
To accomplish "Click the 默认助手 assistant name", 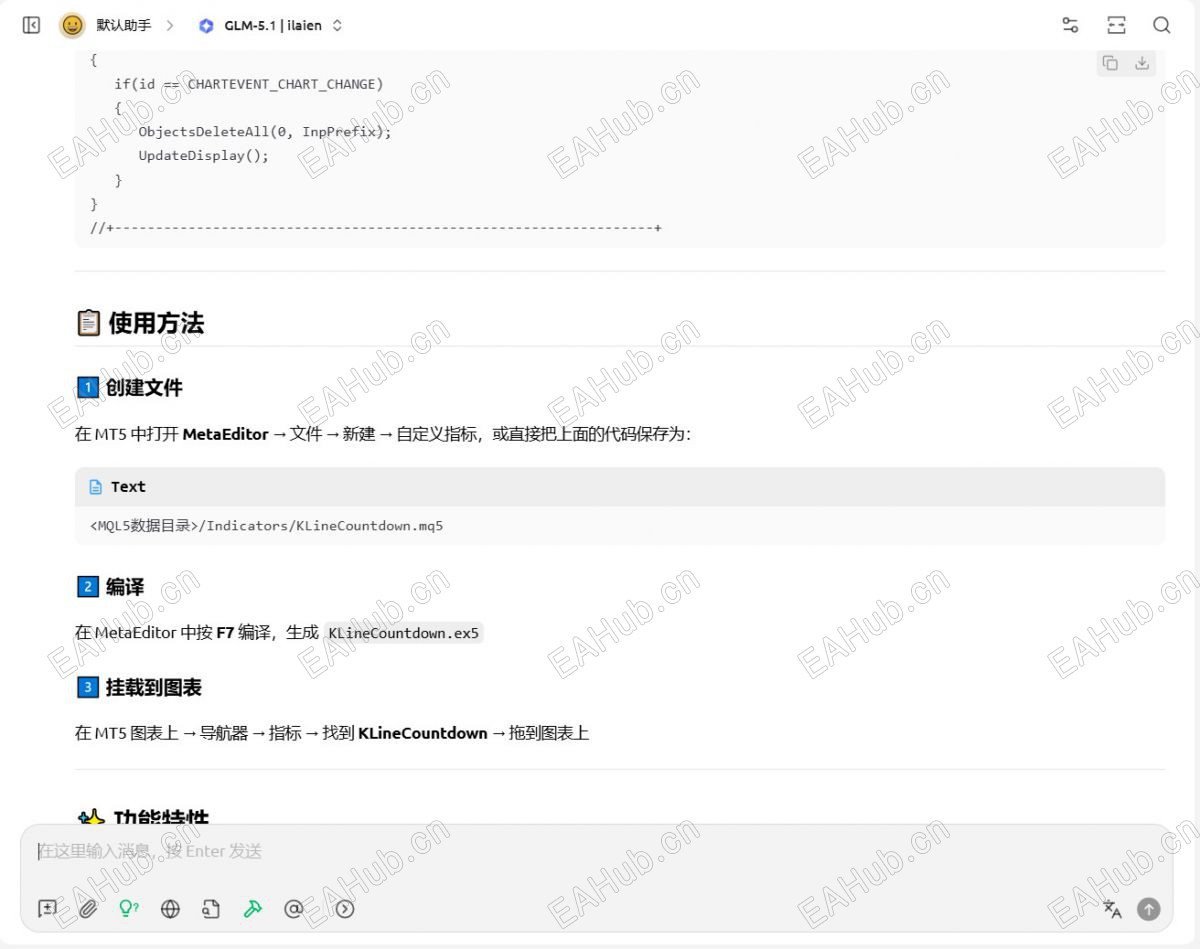I will (x=123, y=25).
